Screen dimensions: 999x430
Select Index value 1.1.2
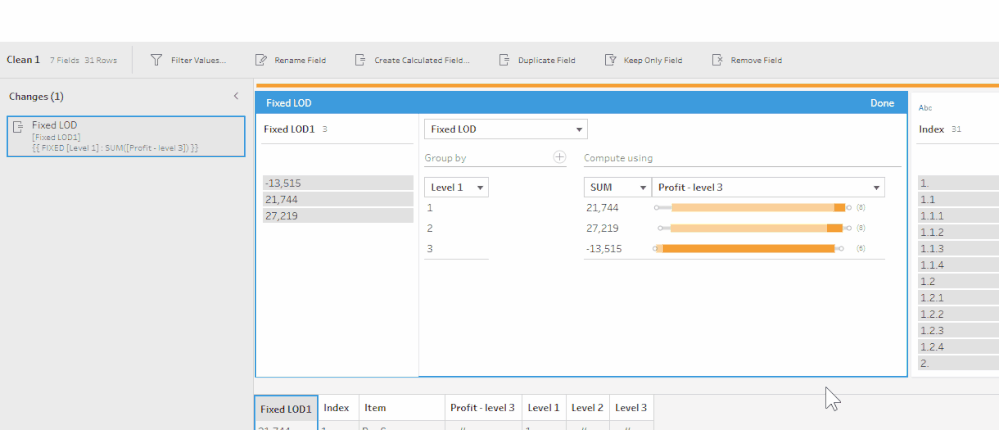(x=958, y=232)
